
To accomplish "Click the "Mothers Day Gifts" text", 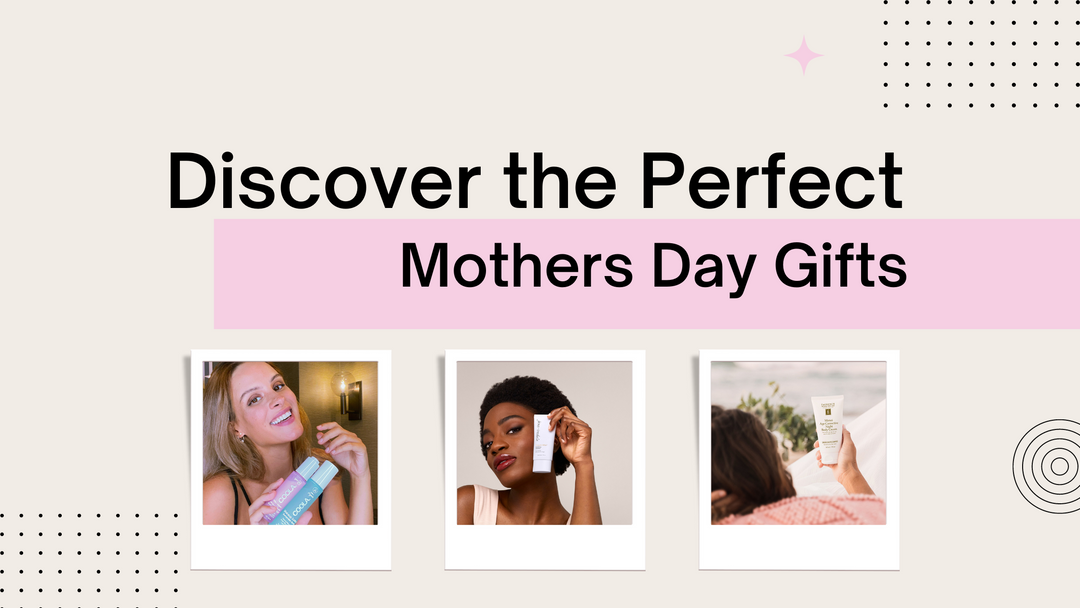I will pyautogui.click(x=653, y=265).
